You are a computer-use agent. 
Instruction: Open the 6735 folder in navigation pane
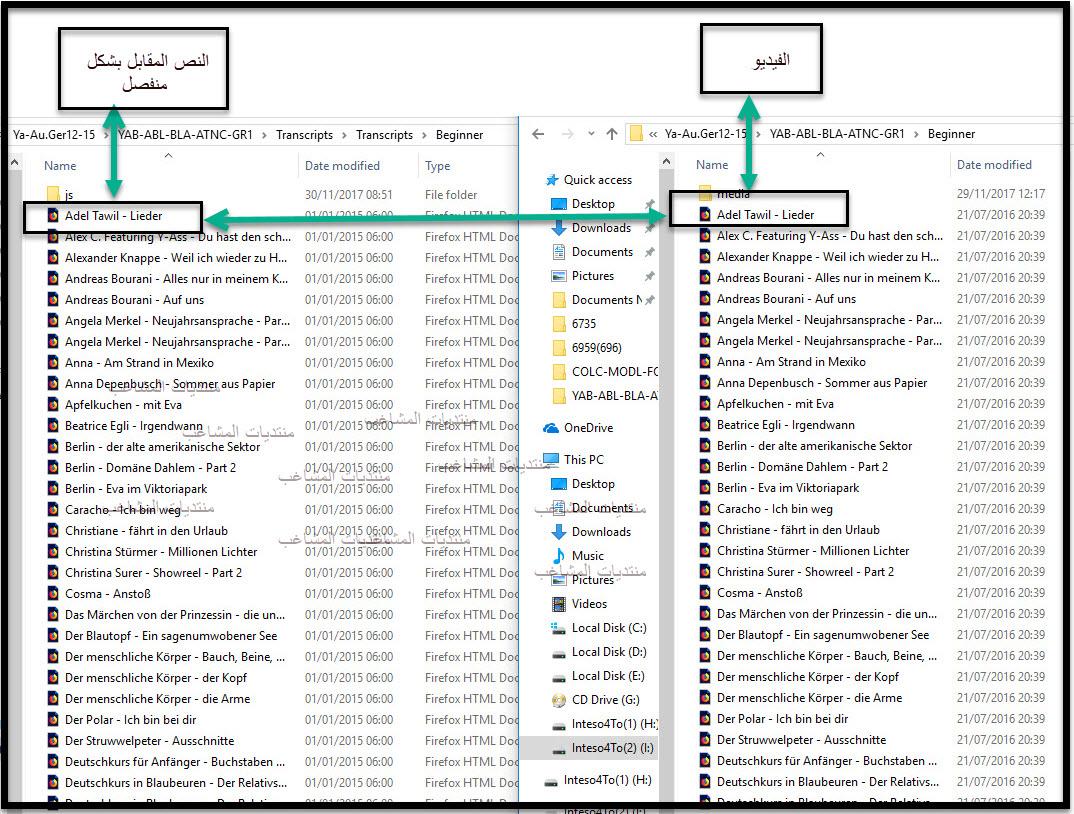click(584, 324)
